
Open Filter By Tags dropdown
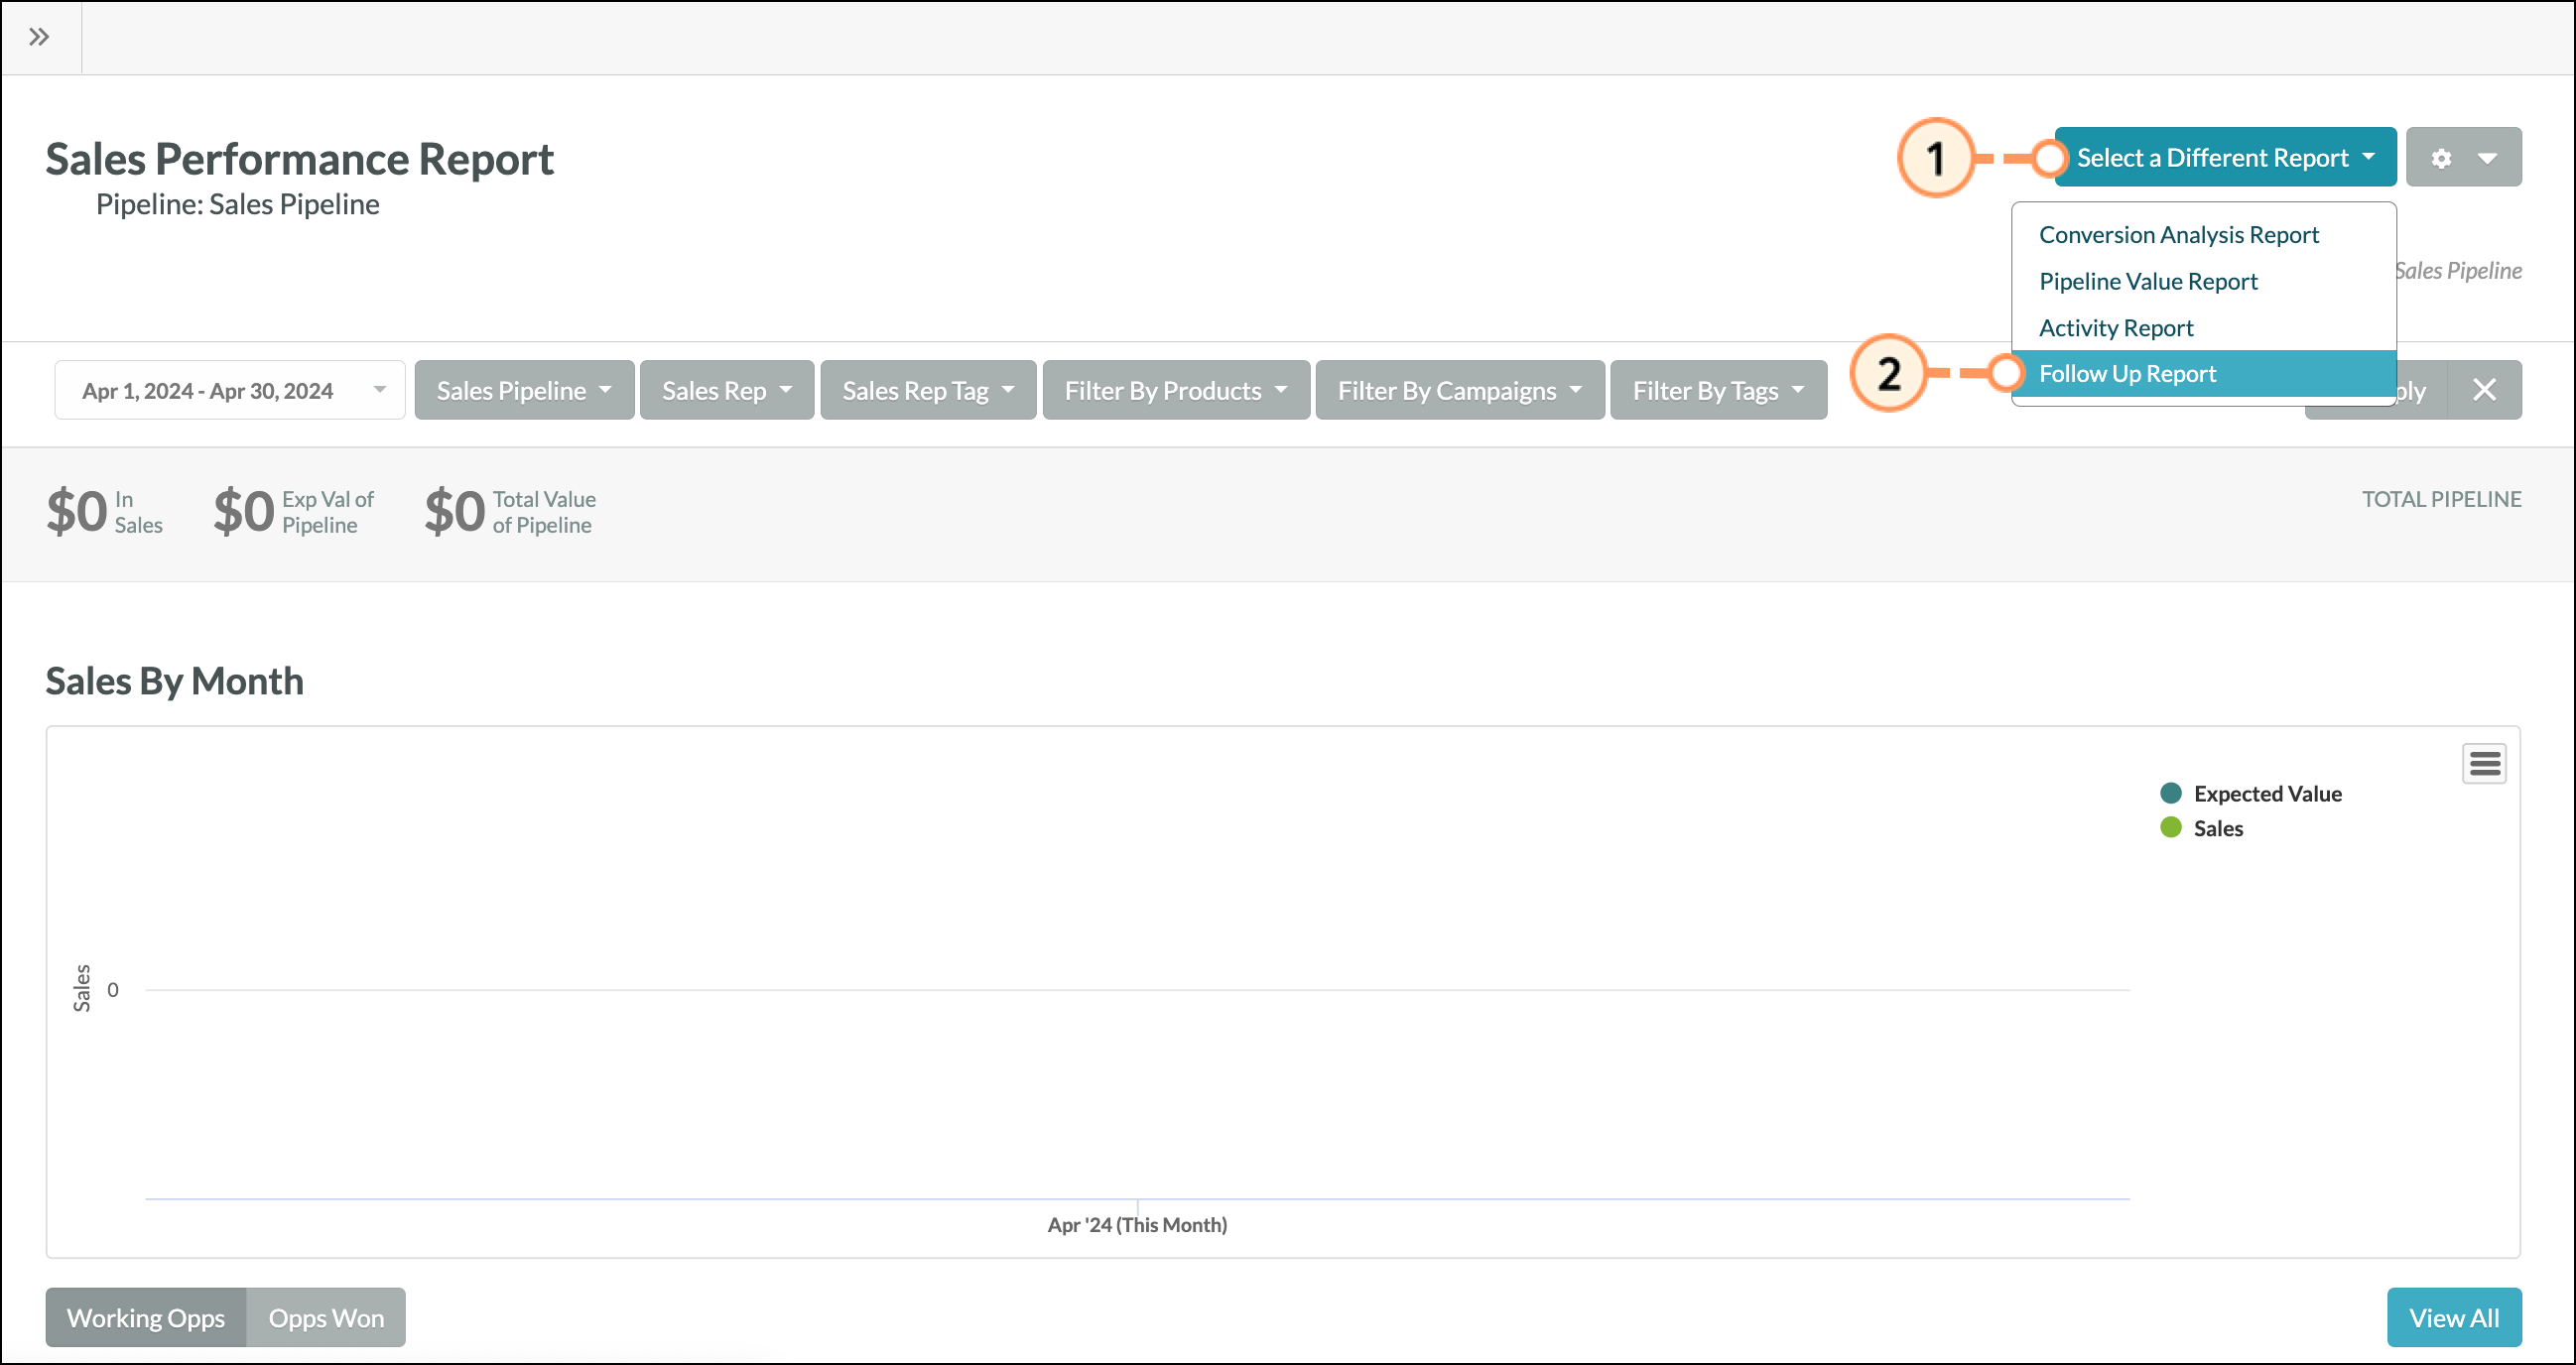[1718, 390]
